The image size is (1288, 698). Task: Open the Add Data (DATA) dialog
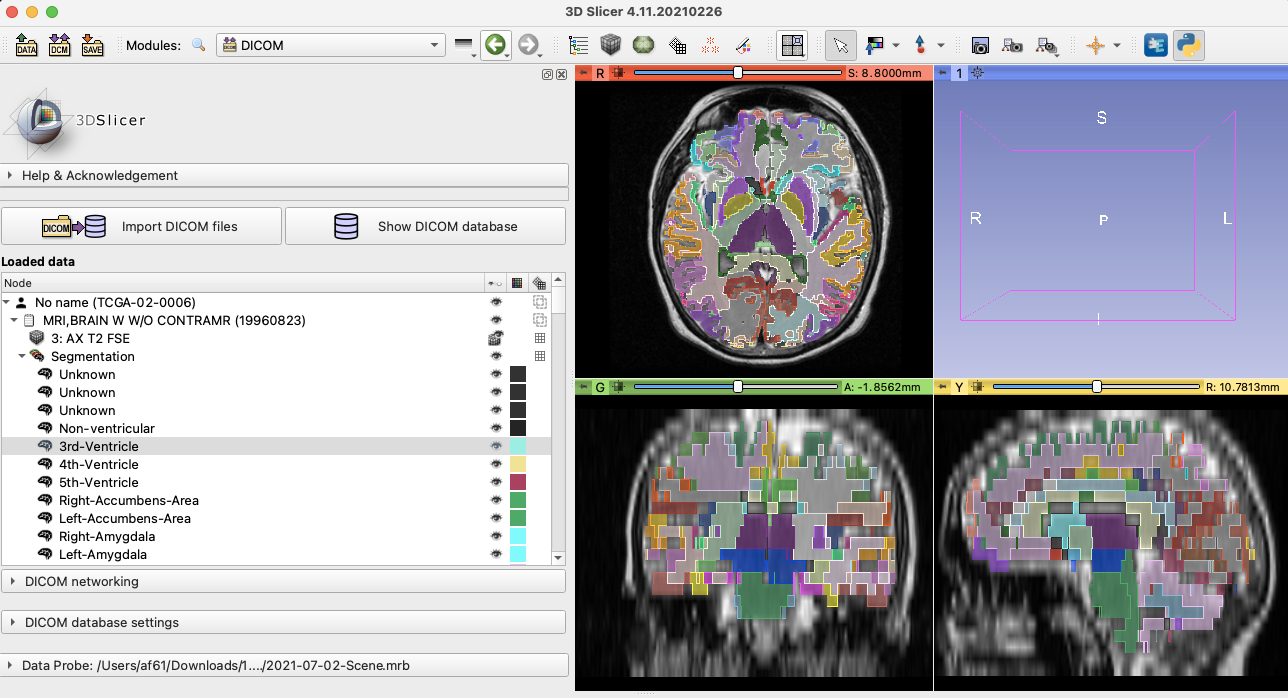coord(26,45)
